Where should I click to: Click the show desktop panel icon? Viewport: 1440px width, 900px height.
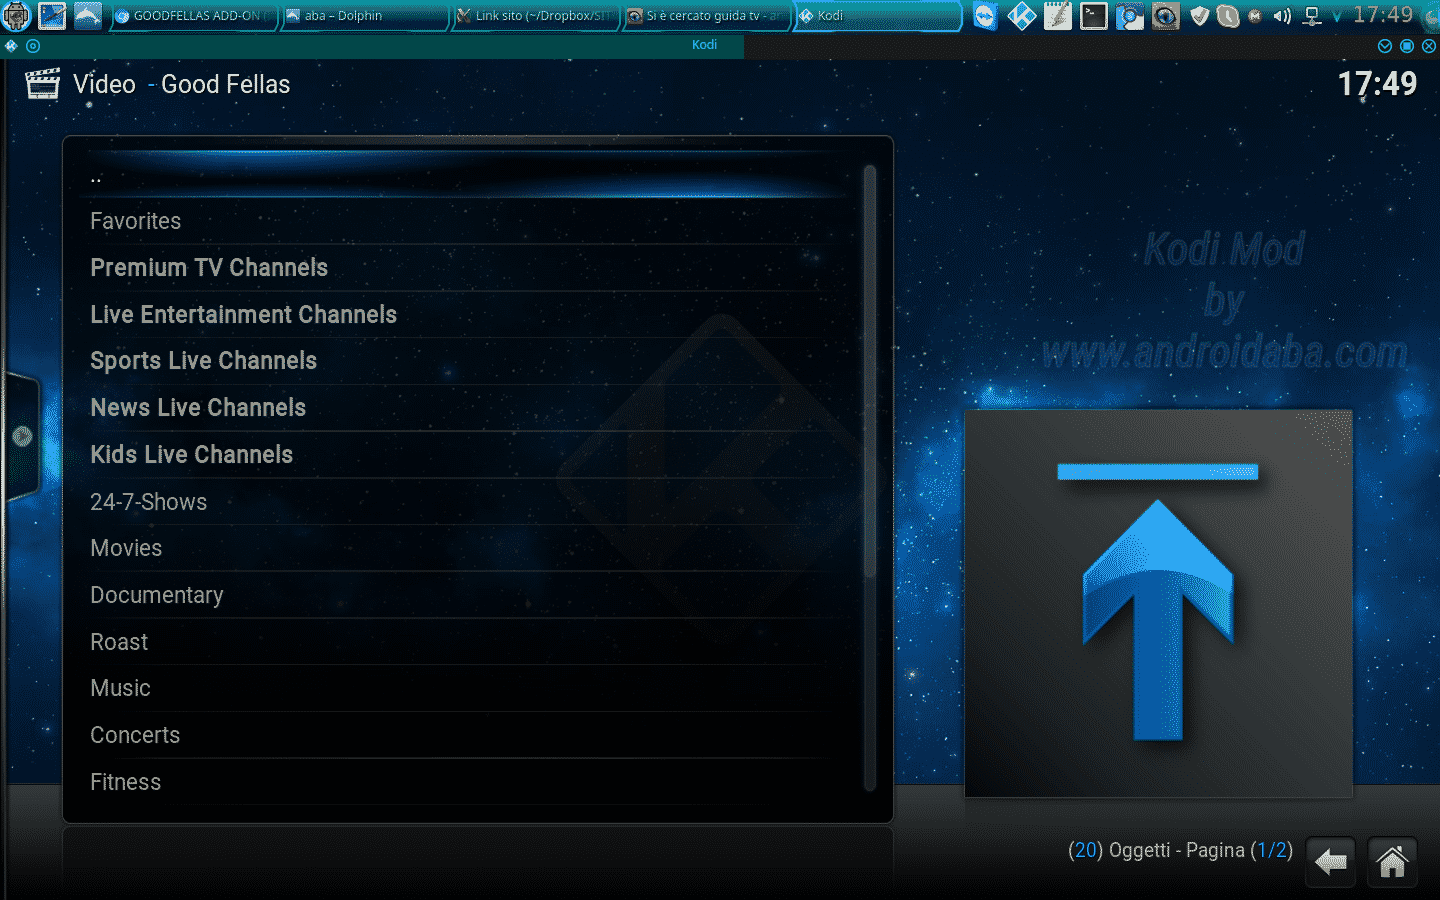(x=52, y=15)
